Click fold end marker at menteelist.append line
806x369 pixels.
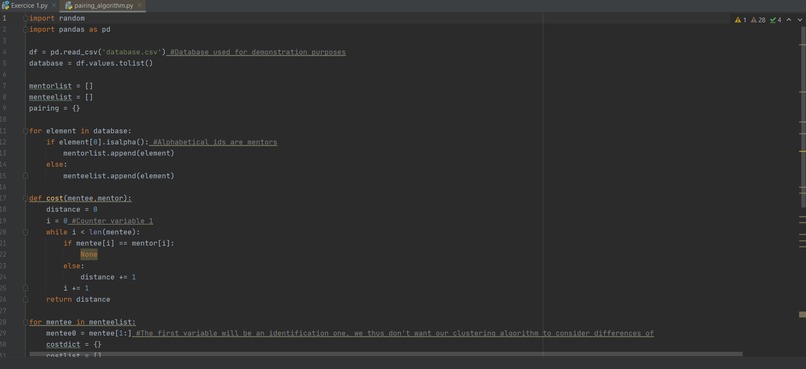25,176
